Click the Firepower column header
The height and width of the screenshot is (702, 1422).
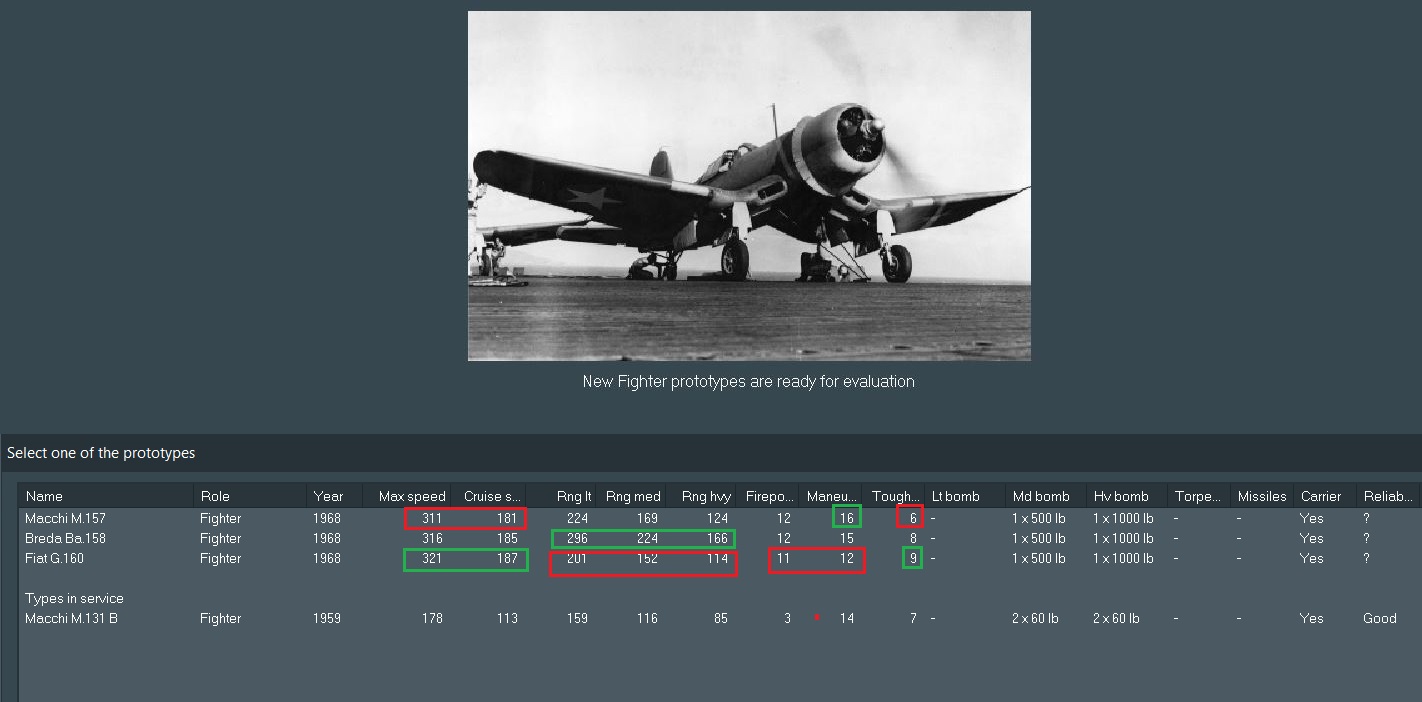(769, 496)
